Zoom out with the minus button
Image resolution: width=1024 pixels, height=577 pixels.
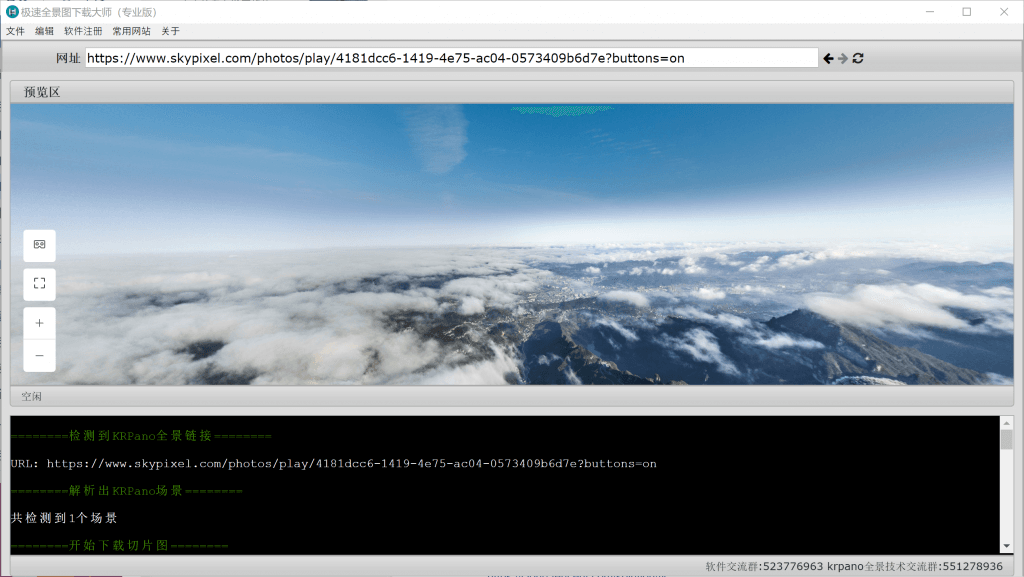click(40, 355)
